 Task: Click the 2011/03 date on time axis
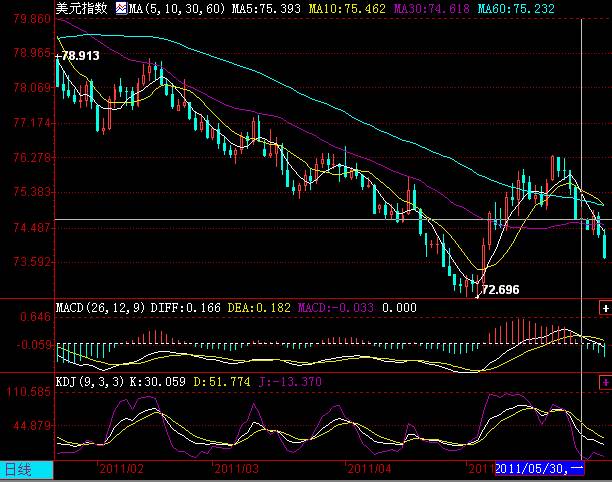pos(237,469)
